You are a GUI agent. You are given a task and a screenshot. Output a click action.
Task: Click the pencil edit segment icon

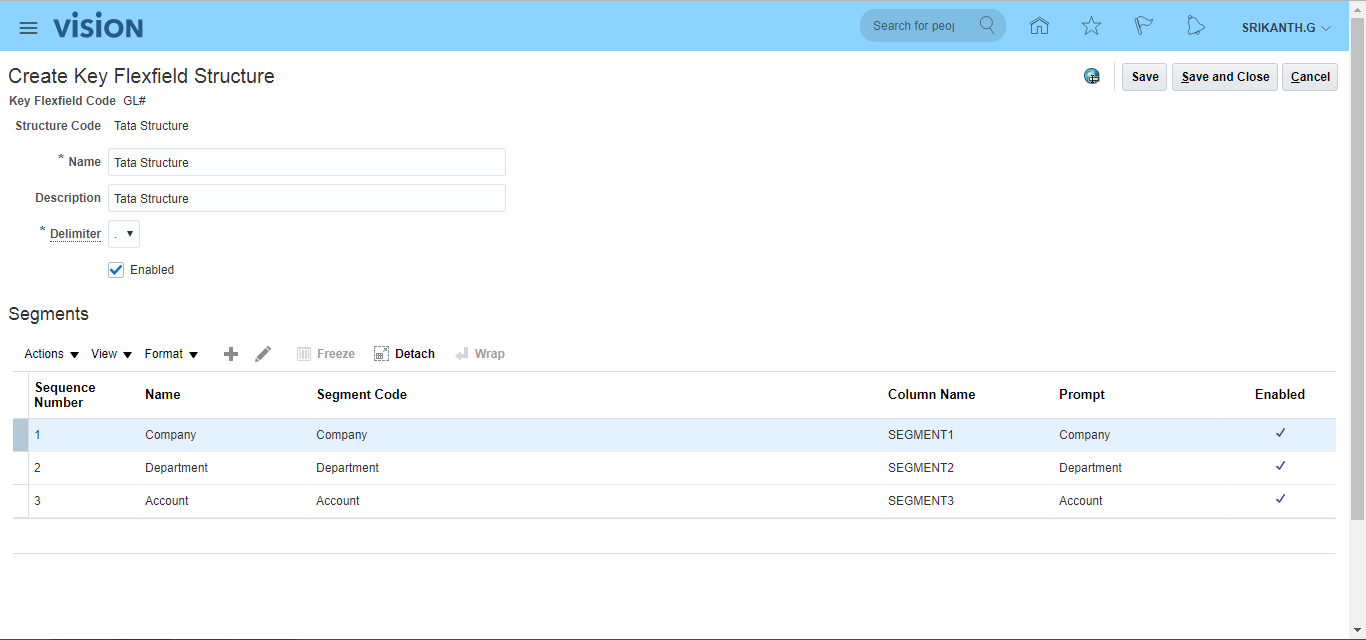point(263,354)
